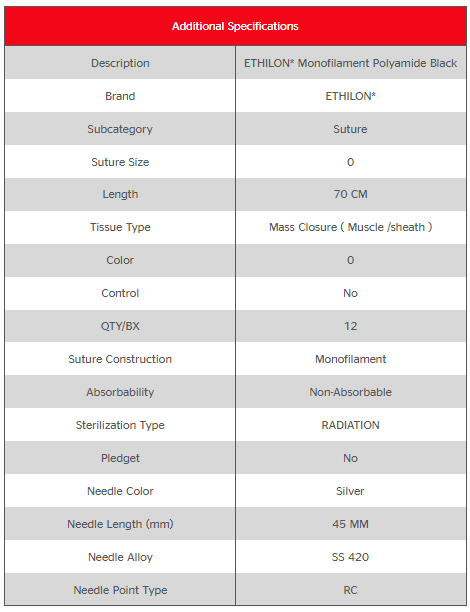This screenshot has height=612, width=470.
Task: Select the 70 CM length value
Action: (351, 194)
